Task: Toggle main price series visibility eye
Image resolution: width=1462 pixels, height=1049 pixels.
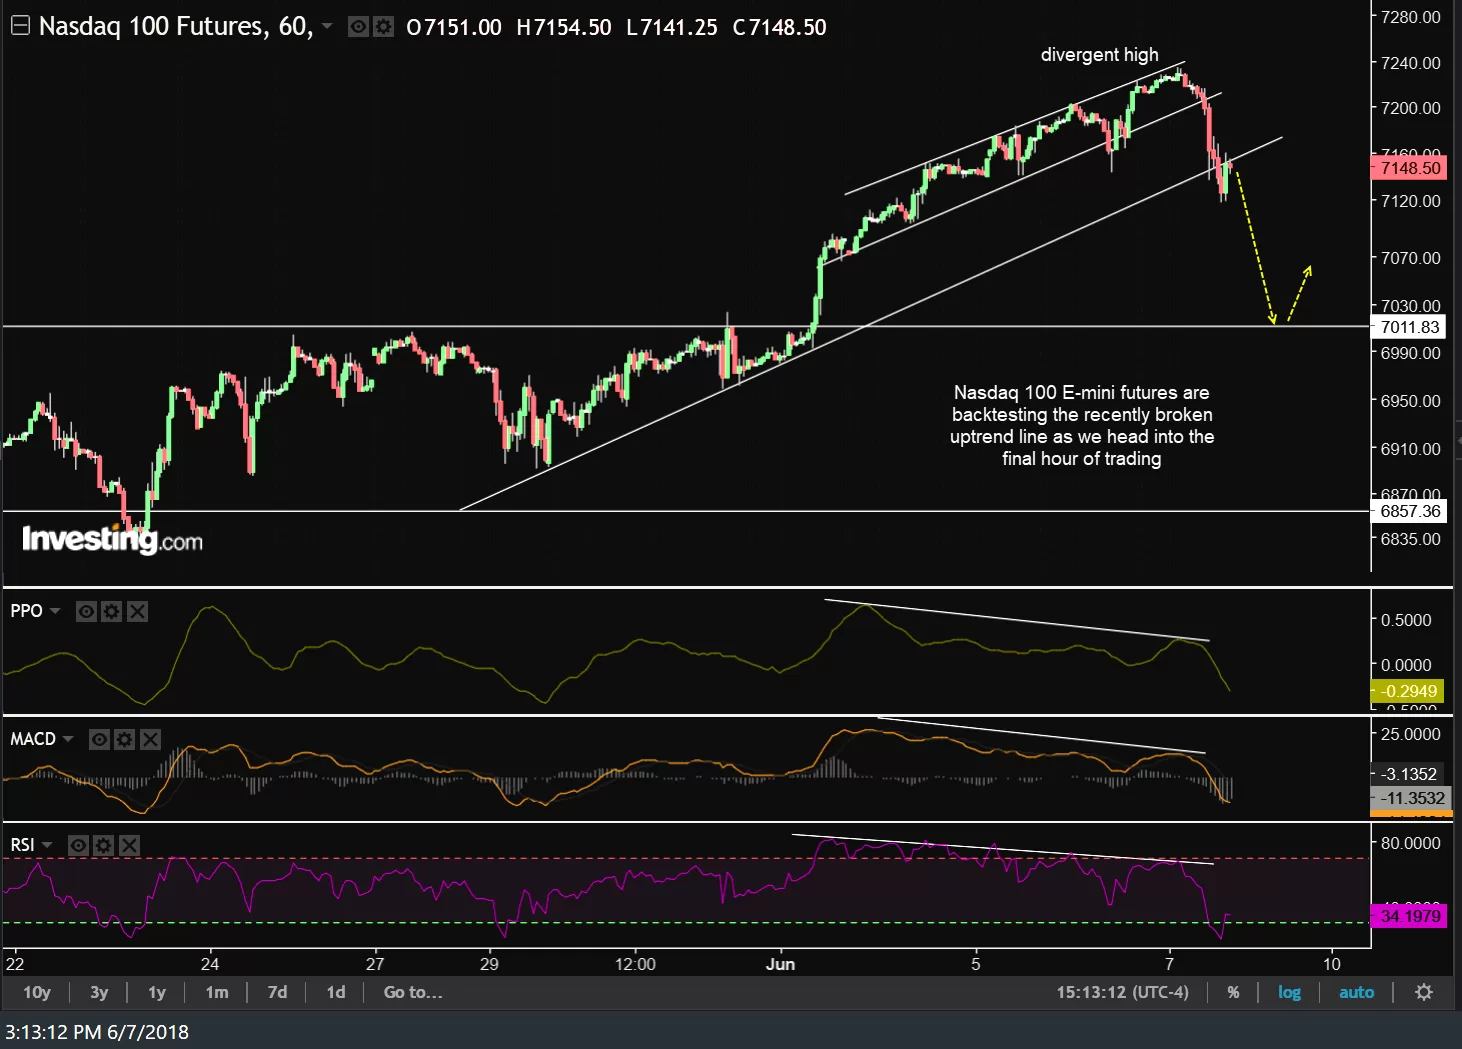Action: [x=358, y=27]
